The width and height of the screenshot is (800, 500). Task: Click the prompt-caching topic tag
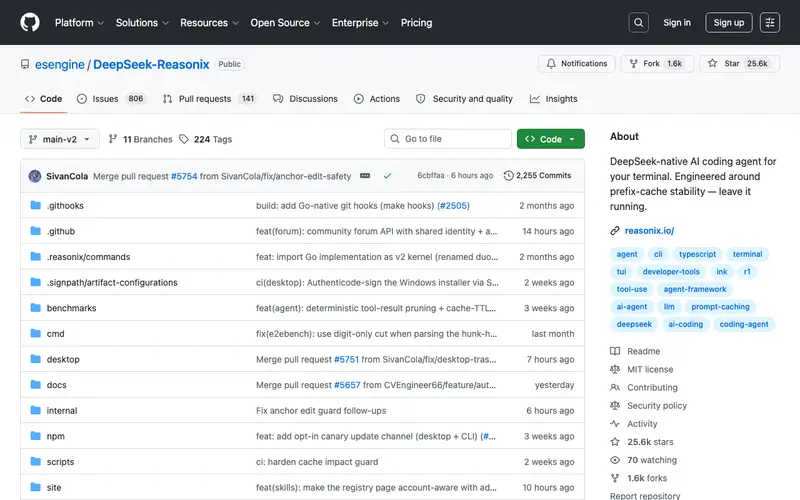point(720,307)
